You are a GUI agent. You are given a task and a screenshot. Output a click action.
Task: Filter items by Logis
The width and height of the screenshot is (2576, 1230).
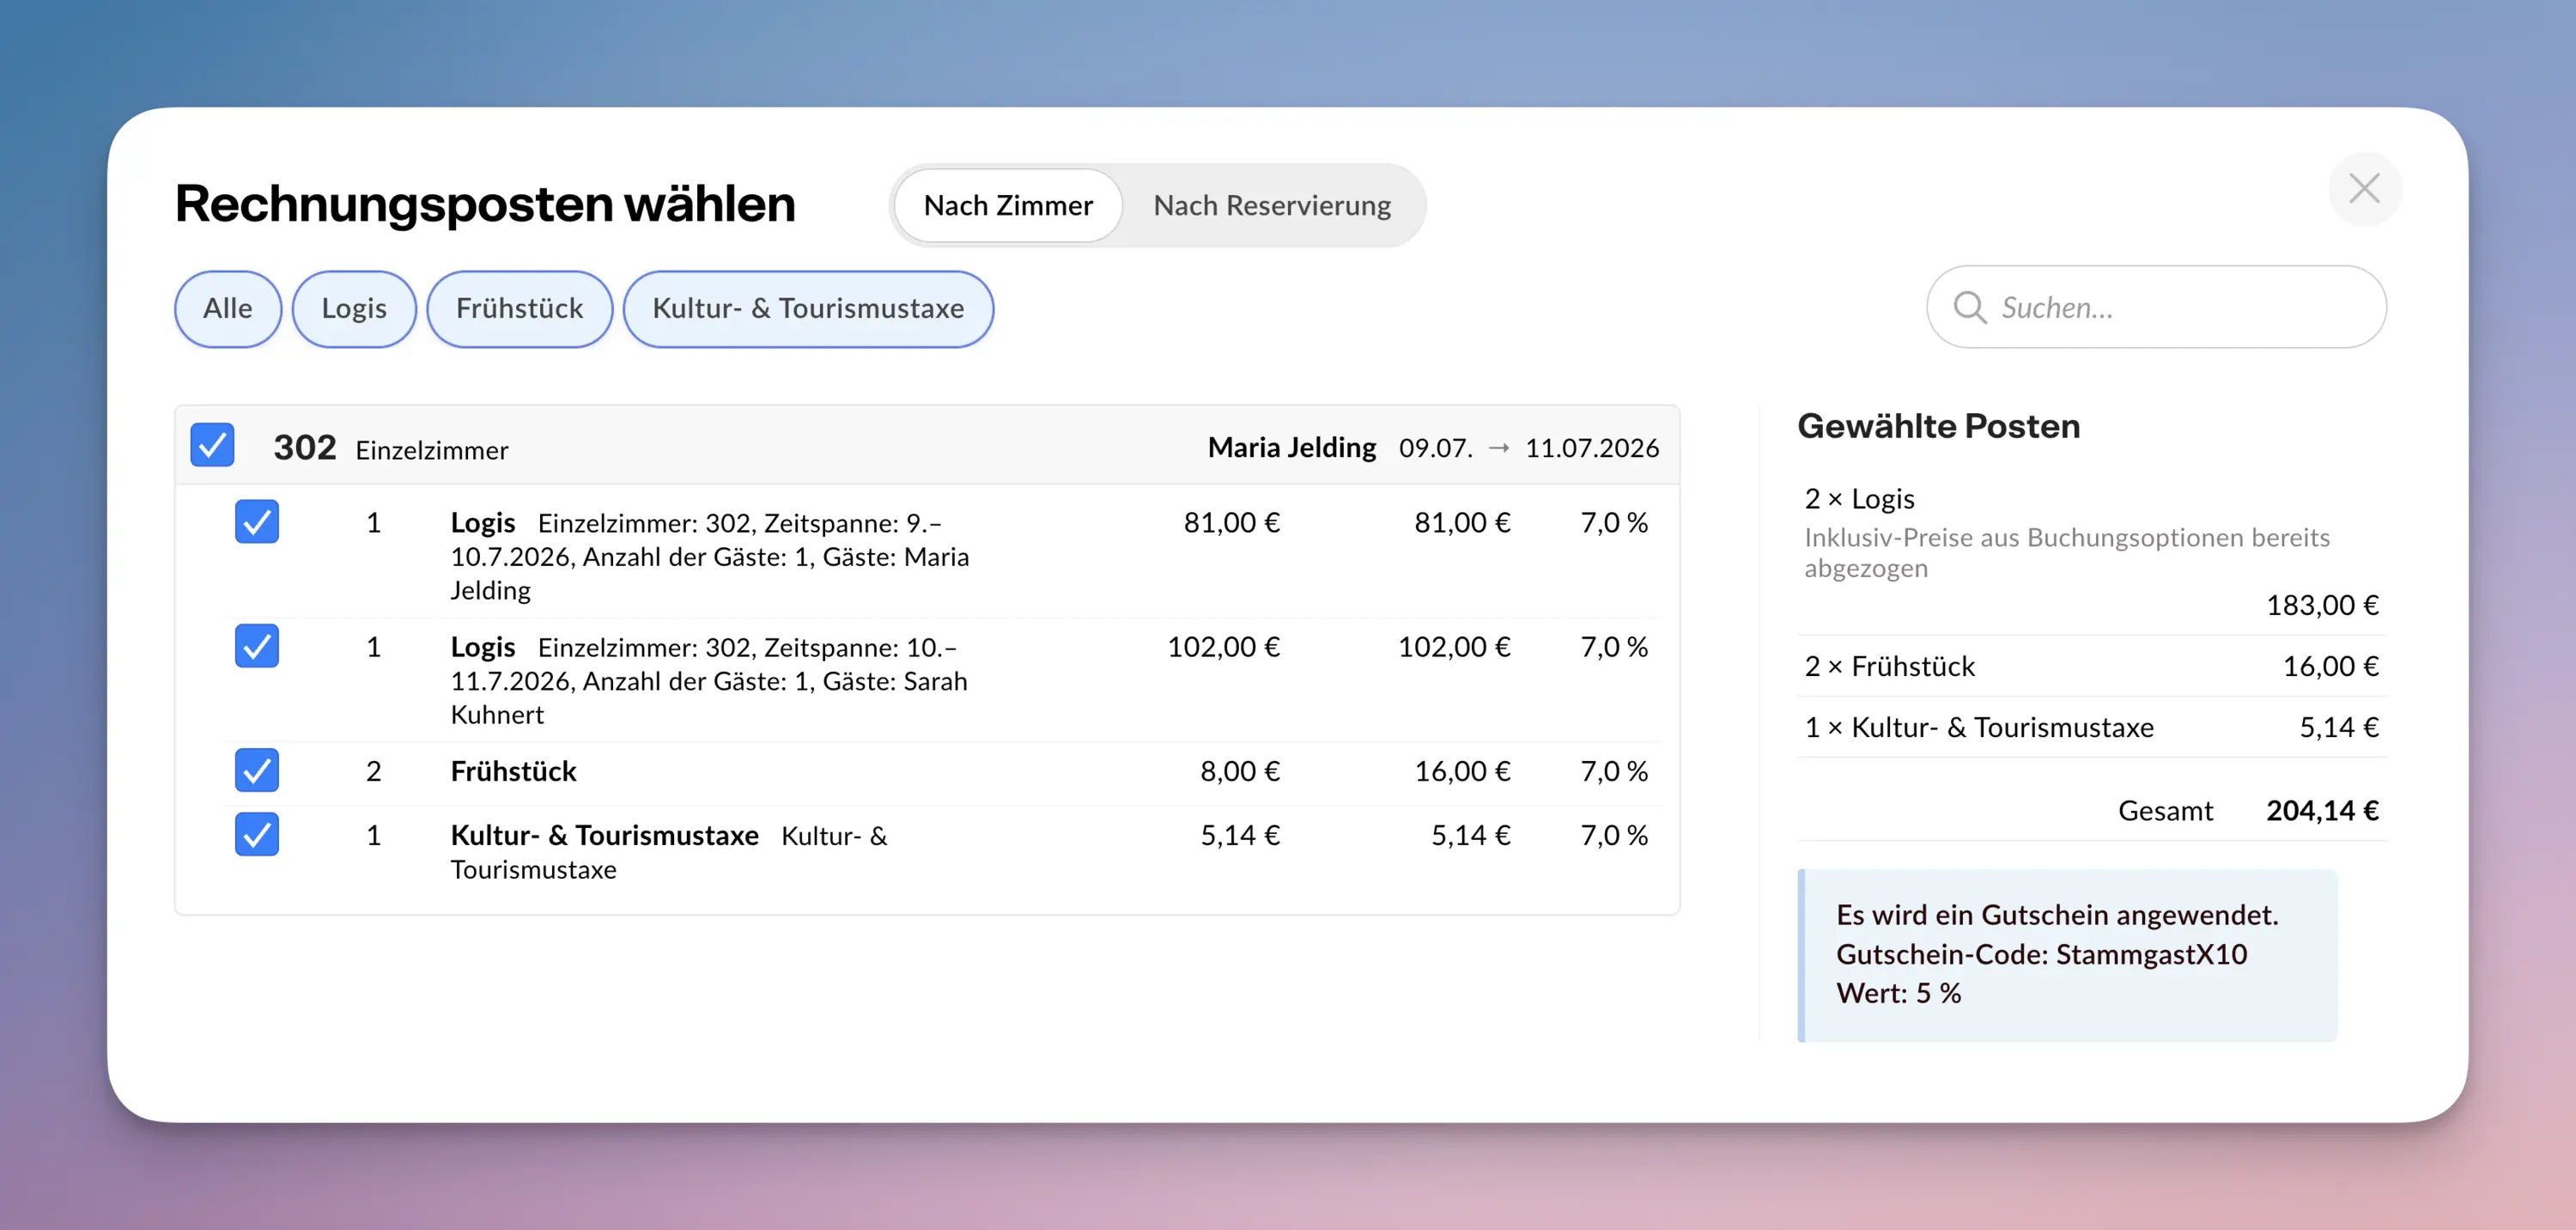[353, 308]
